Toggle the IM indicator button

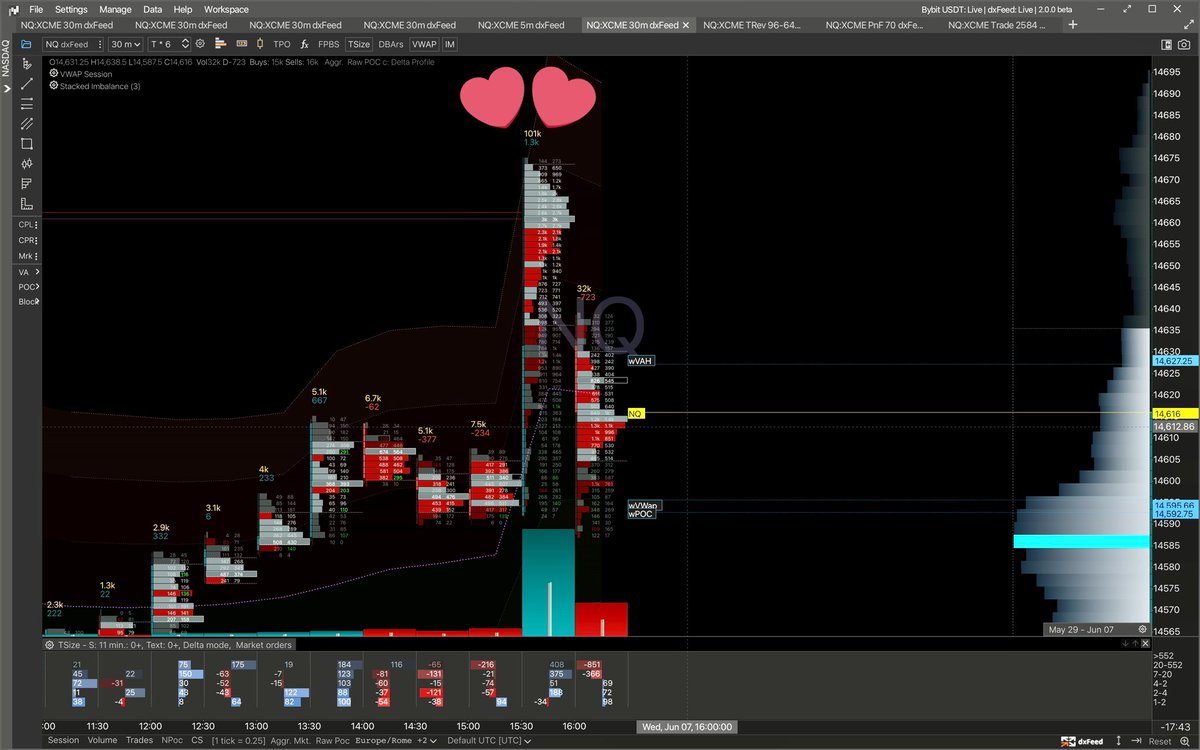[450, 44]
